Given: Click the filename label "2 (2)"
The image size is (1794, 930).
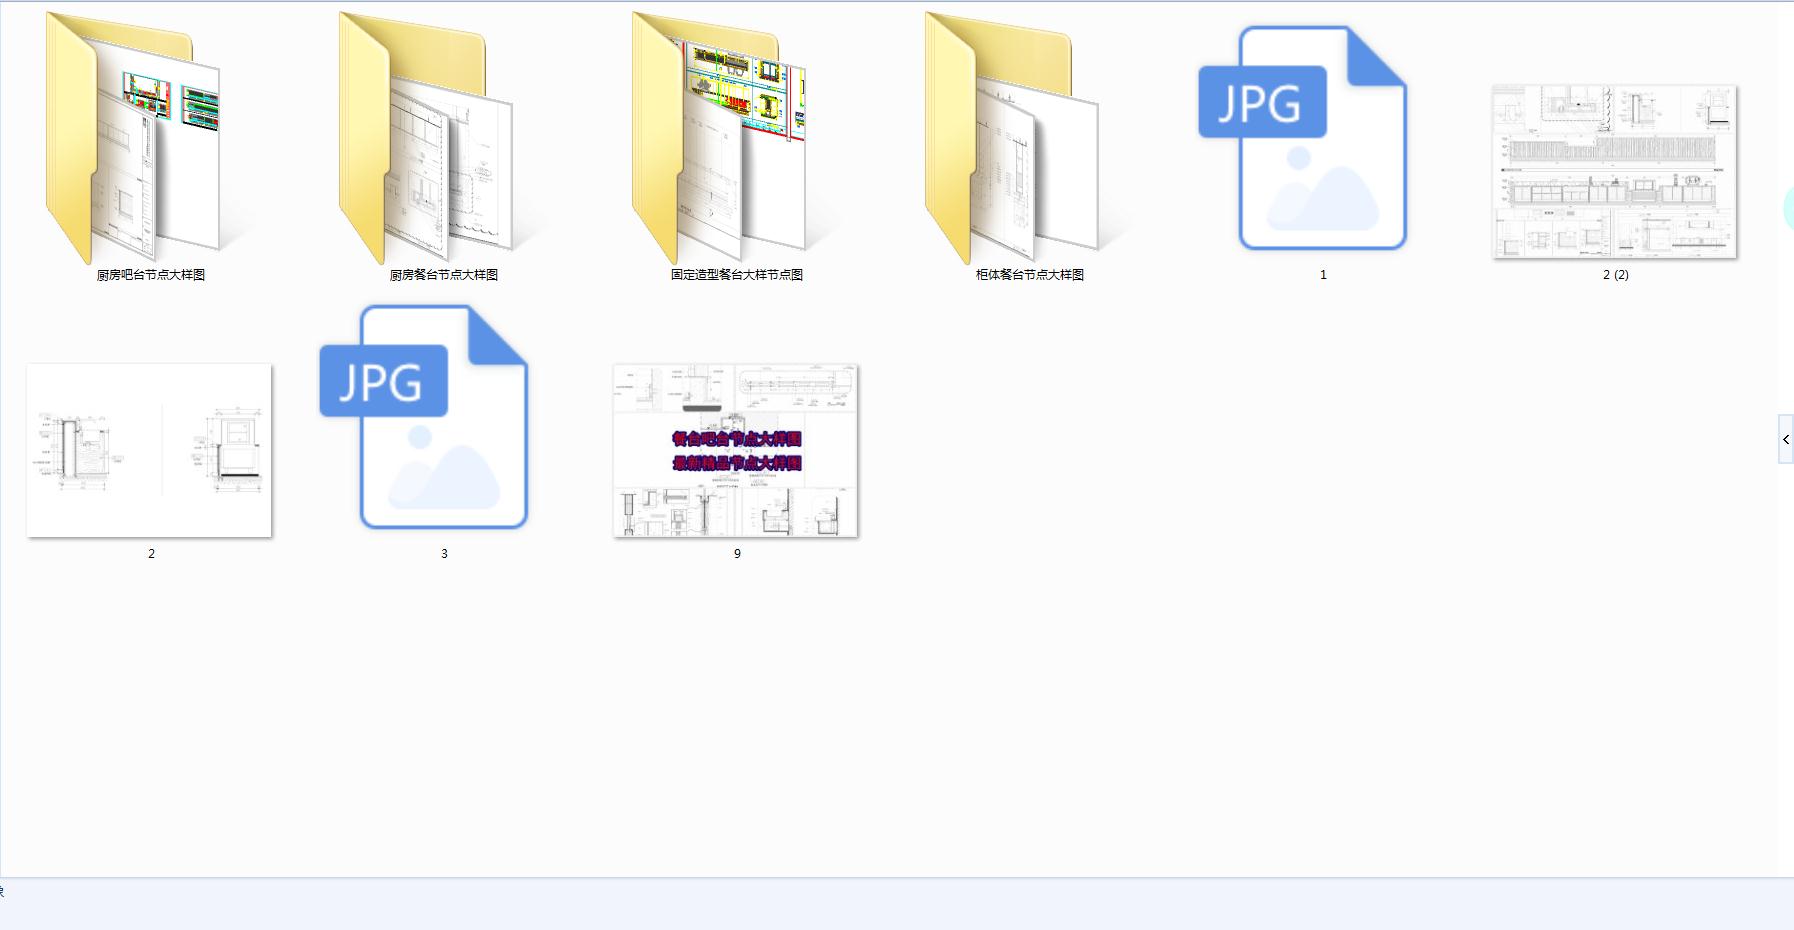Looking at the screenshot, I should 1616,275.
